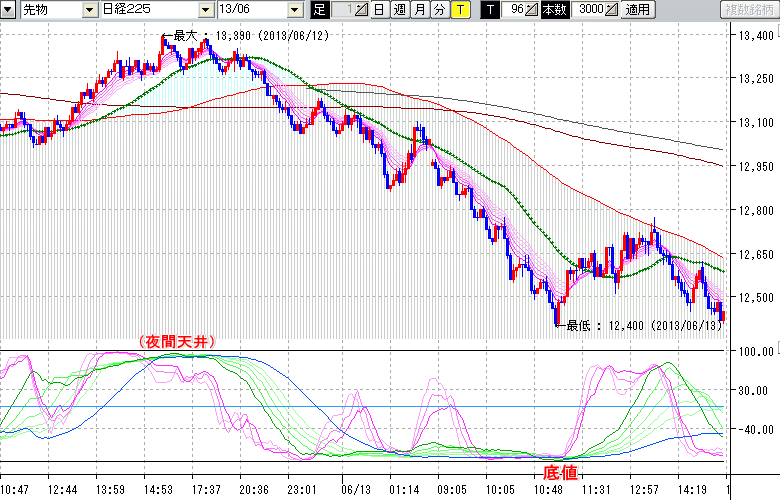
Task: Switch to the 月 (monthly) candle button
Action: [x=419, y=10]
